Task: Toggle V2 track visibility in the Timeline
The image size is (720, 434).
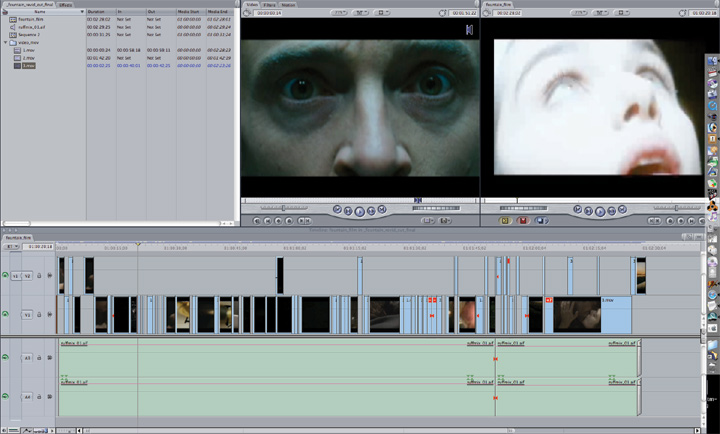Action: click(6, 275)
